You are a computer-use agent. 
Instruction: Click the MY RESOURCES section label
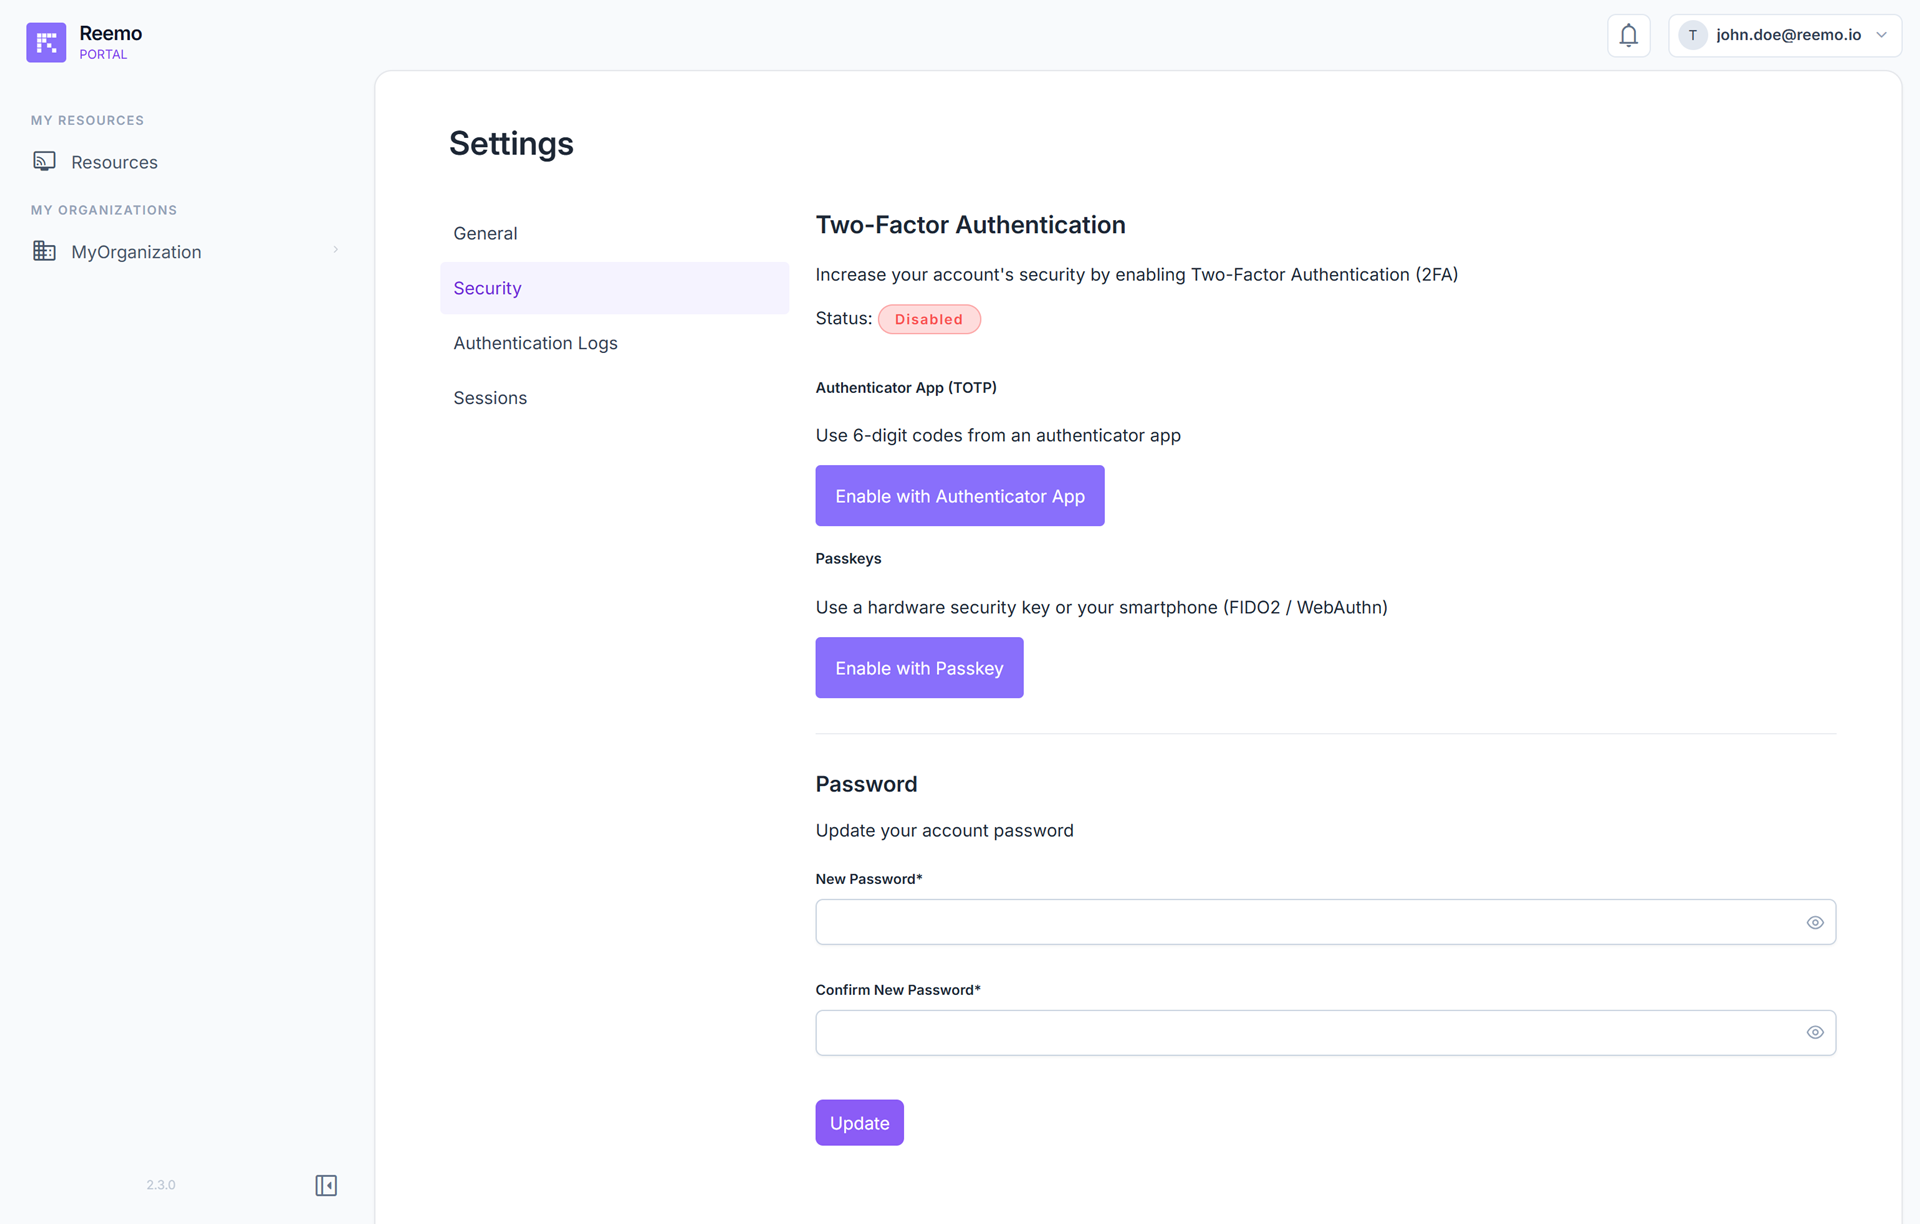[x=87, y=120]
